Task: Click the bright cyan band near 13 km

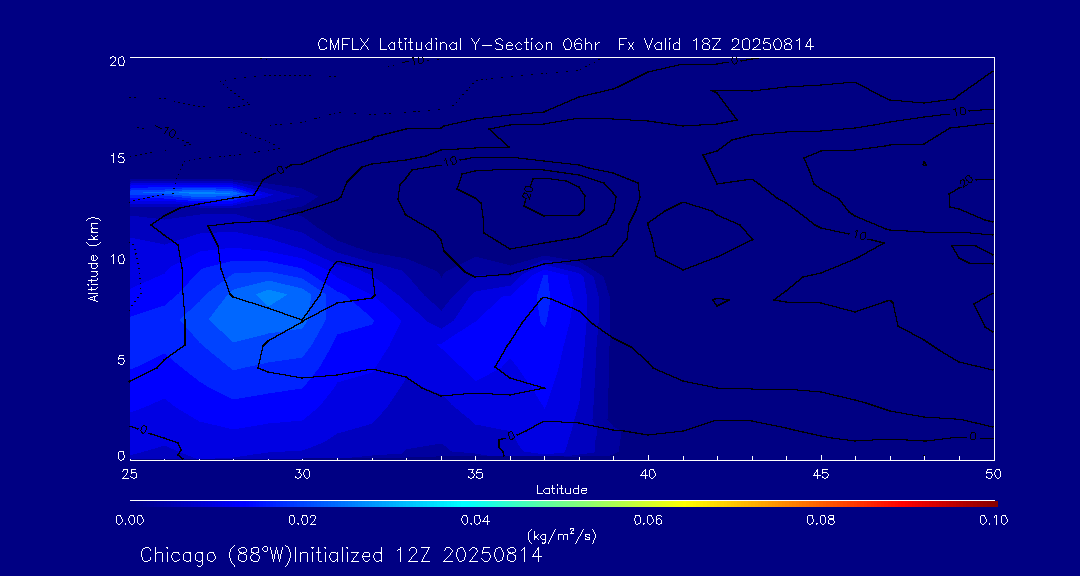Action: click(190, 191)
